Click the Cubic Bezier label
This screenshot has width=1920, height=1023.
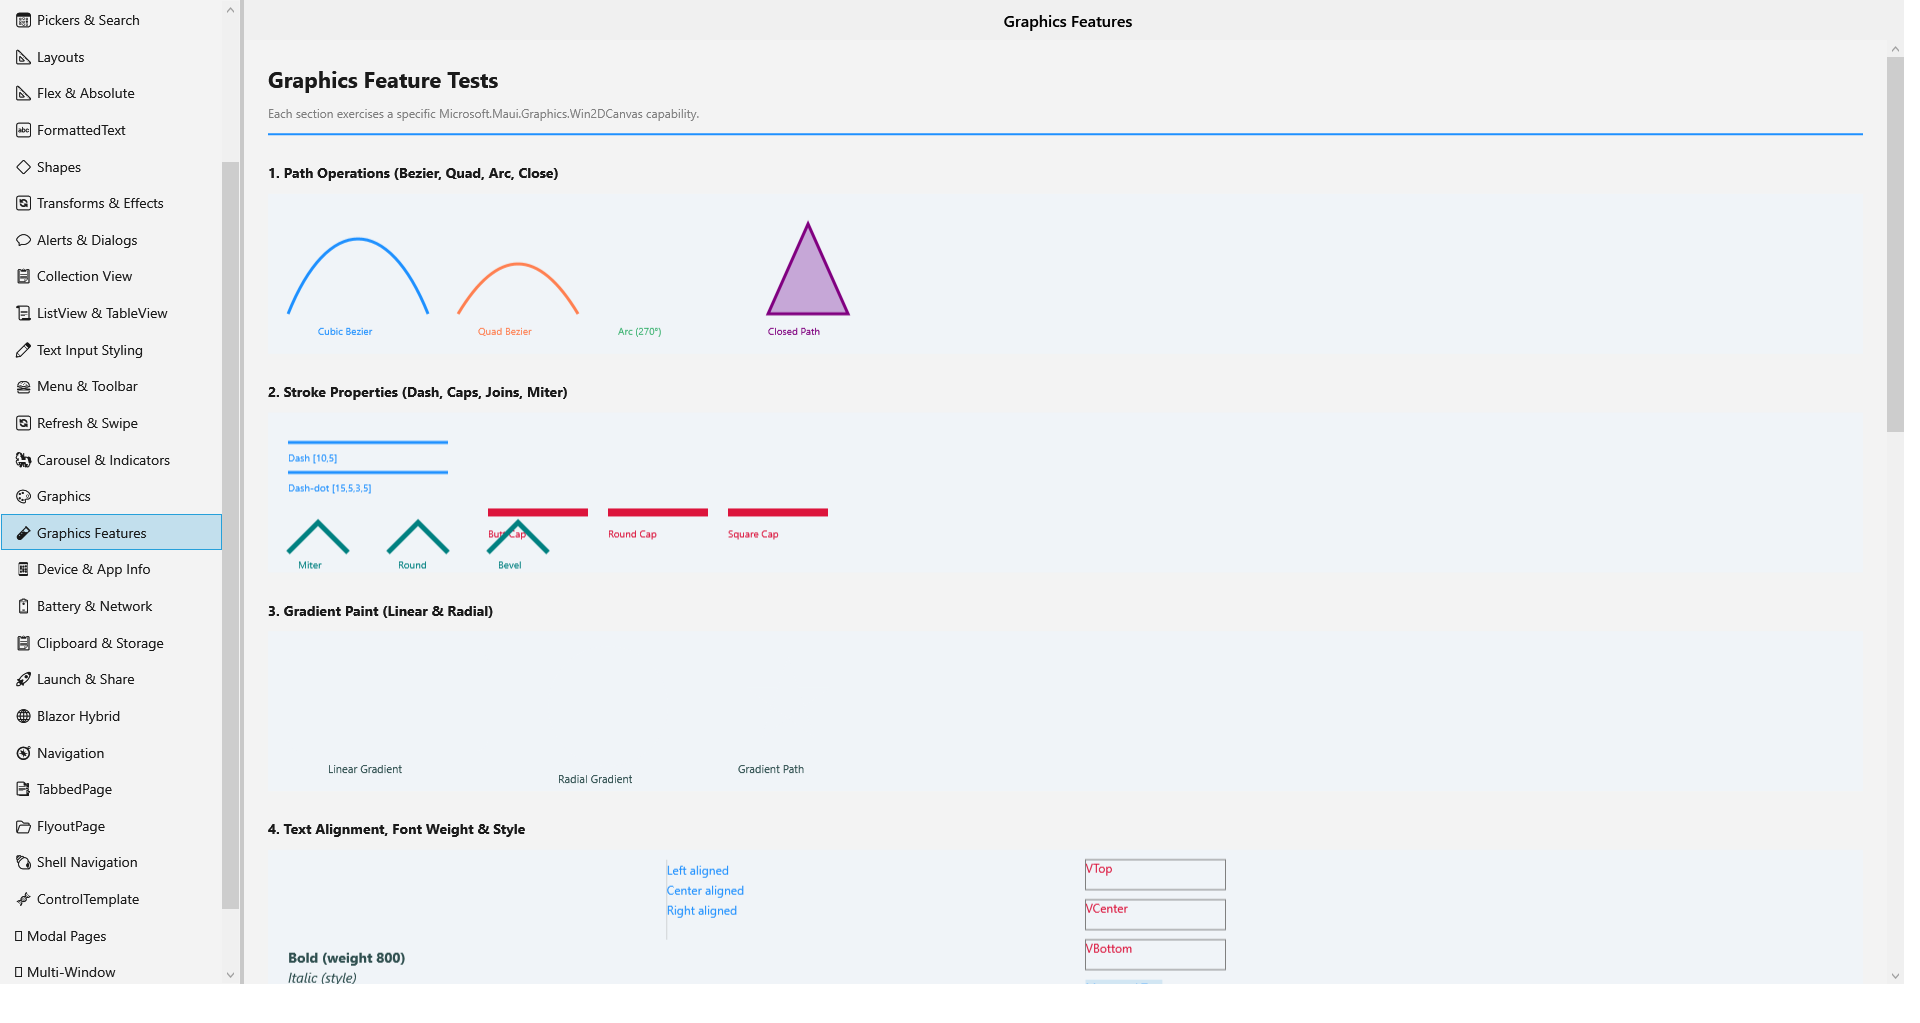pos(345,332)
